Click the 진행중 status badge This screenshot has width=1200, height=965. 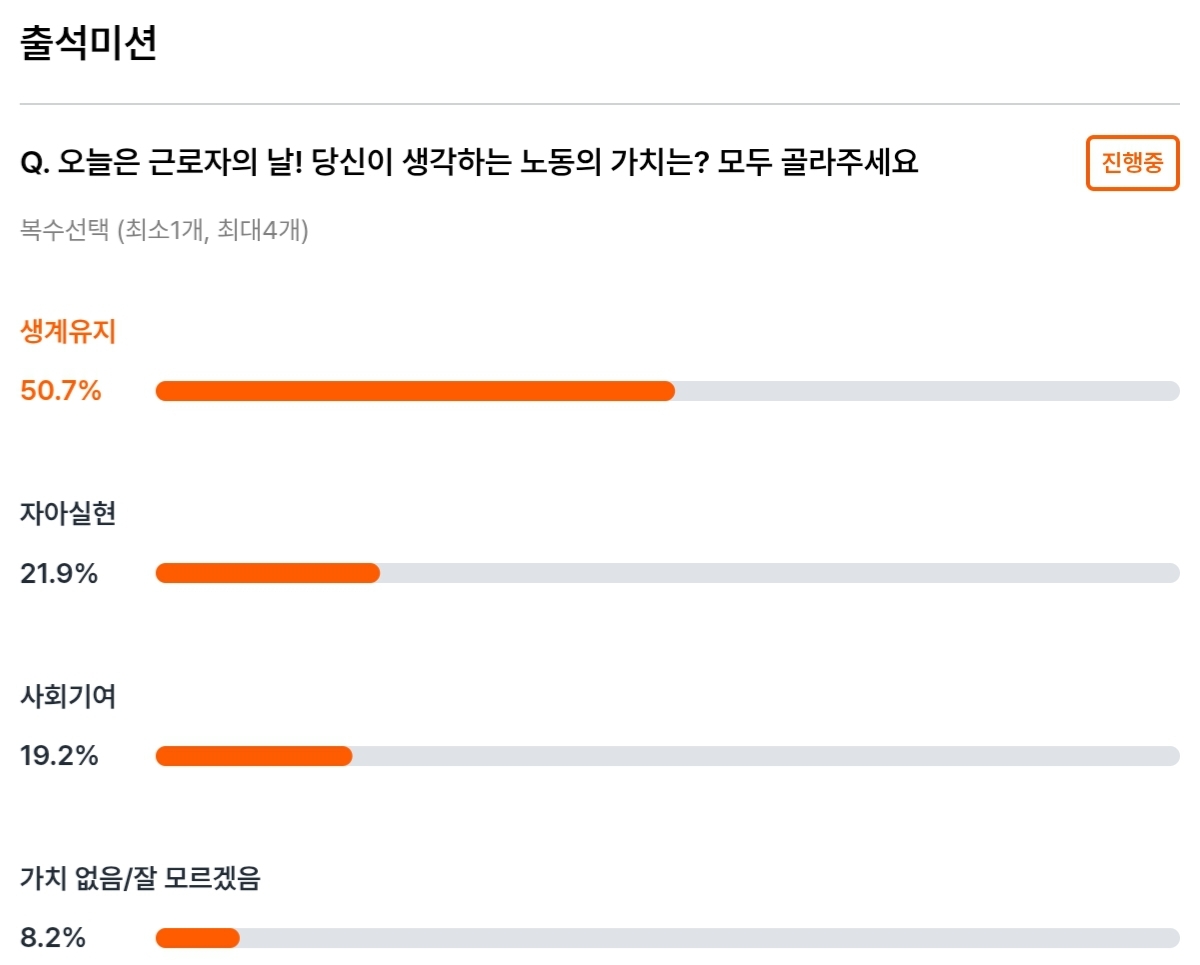[x=1133, y=163]
